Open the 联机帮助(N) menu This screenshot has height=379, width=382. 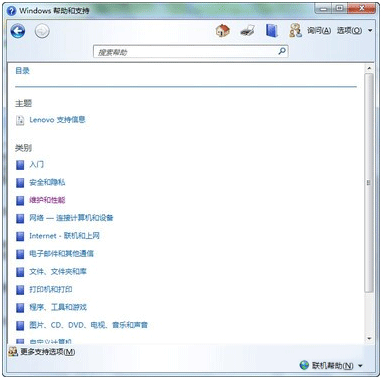pos(332,366)
